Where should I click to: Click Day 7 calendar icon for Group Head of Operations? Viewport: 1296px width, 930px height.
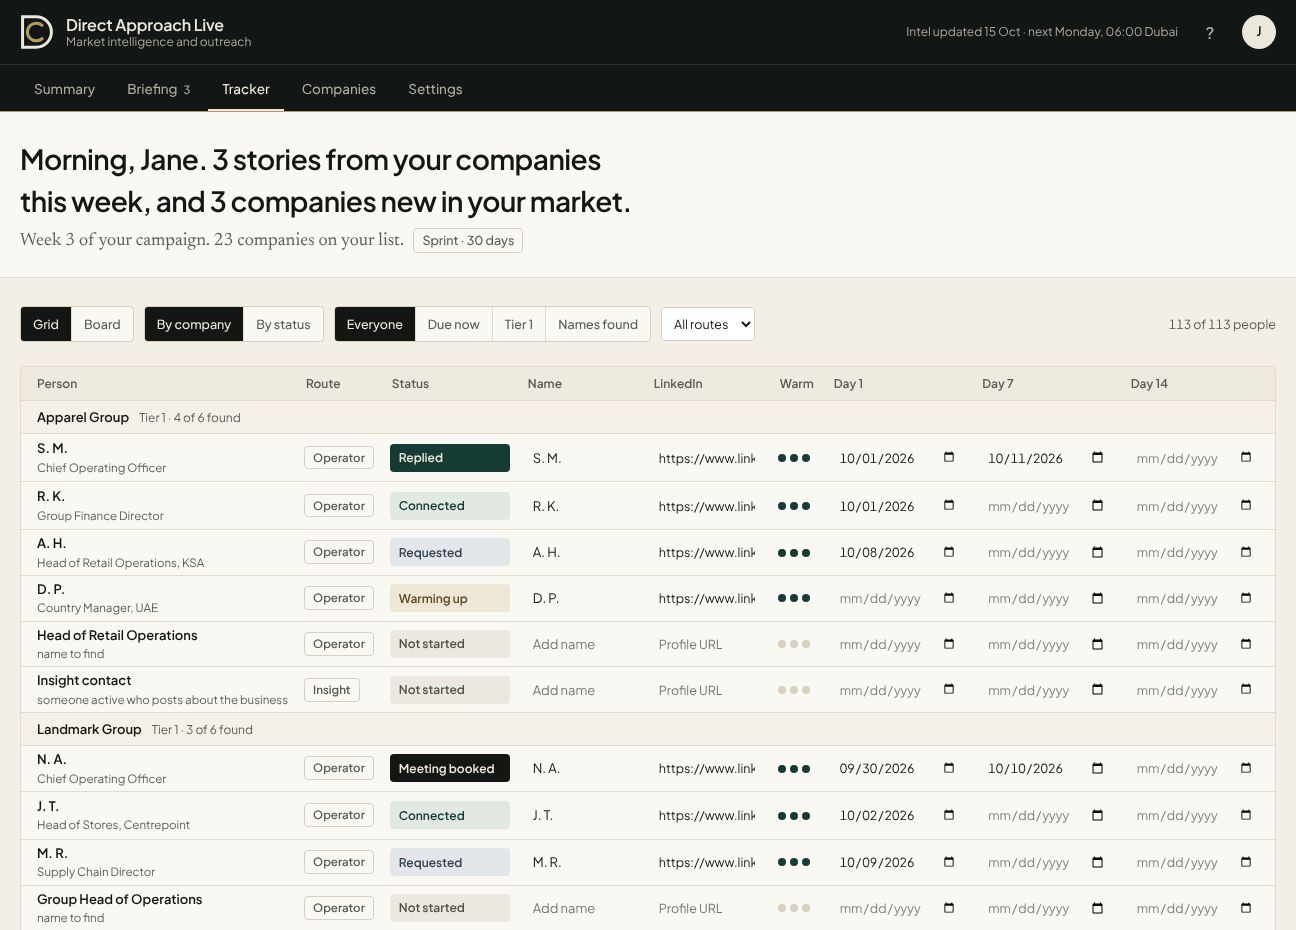(1097, 907)
